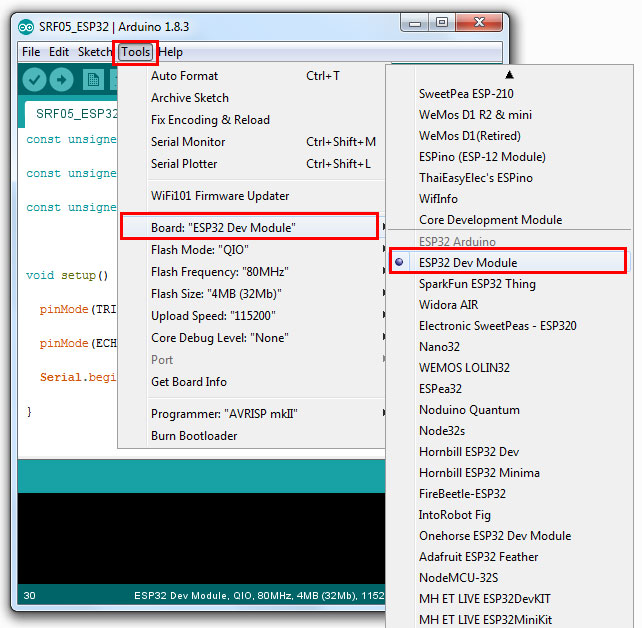The width and height of the screenshot is (642, 628).
Task: Open the Edit menu
Action: click(x=59, y=52)
